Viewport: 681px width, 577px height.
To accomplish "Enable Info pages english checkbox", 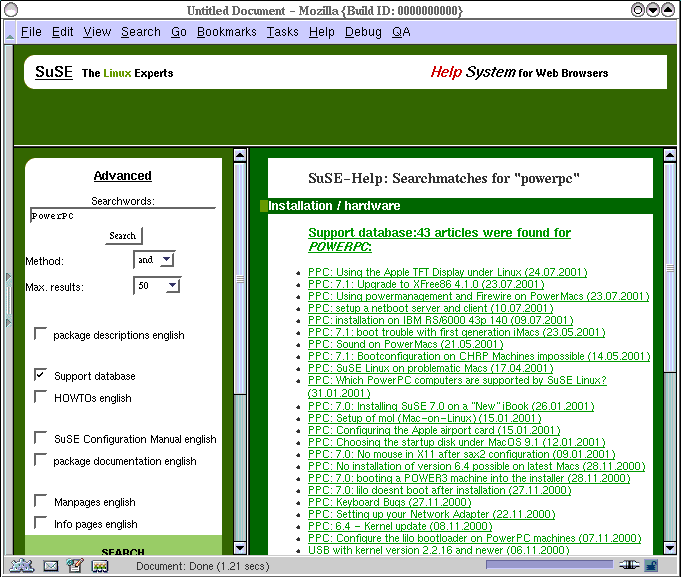I will tap(40, 523).
